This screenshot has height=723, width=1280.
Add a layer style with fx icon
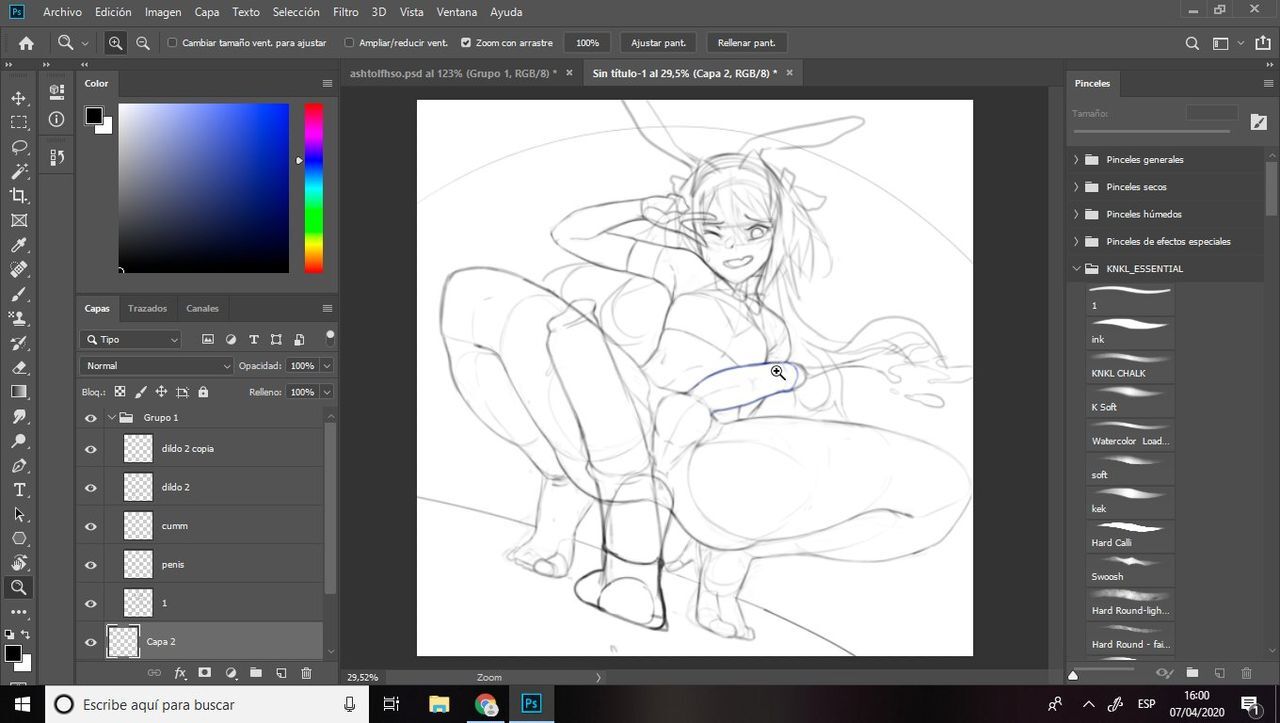(x=180, y=673)
